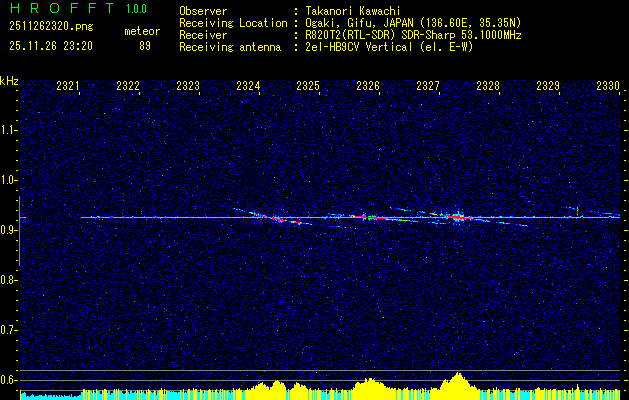Click the R820T2(RTL-SDR) receiver text

point(413,35)
